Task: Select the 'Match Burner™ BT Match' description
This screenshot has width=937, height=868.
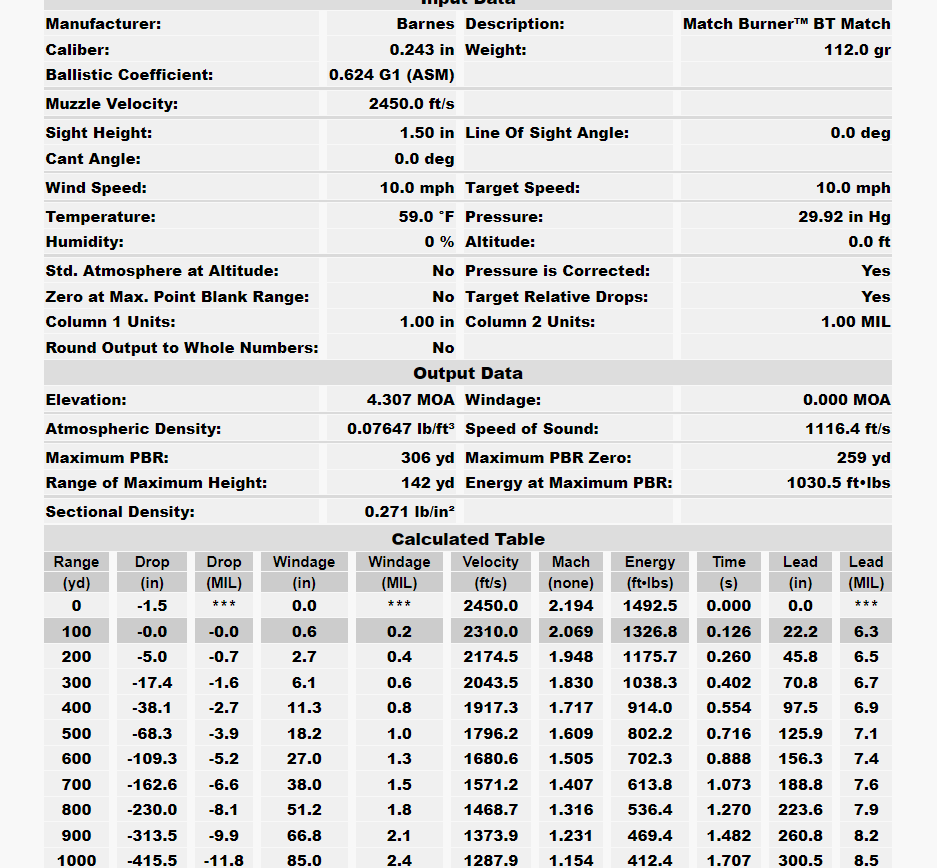Action: 786,24
